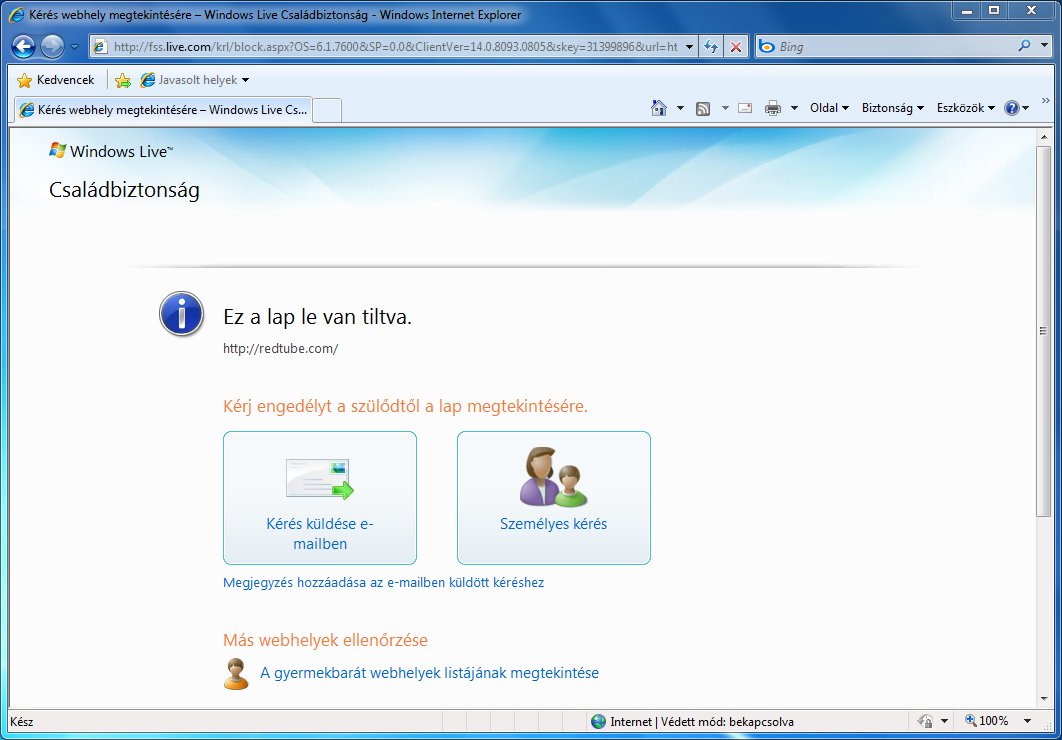Open the Oldal menu

point(829,108)
